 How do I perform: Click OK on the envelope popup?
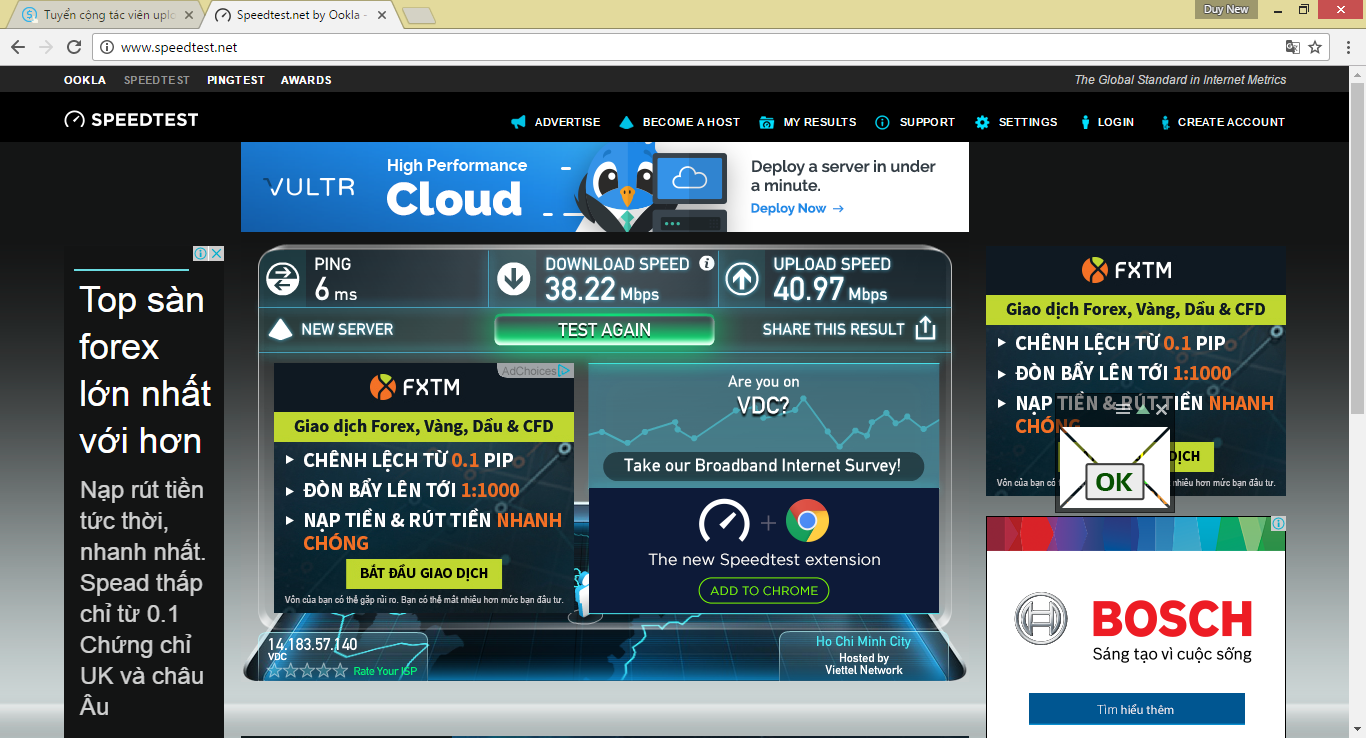(x=1114, y=482)
